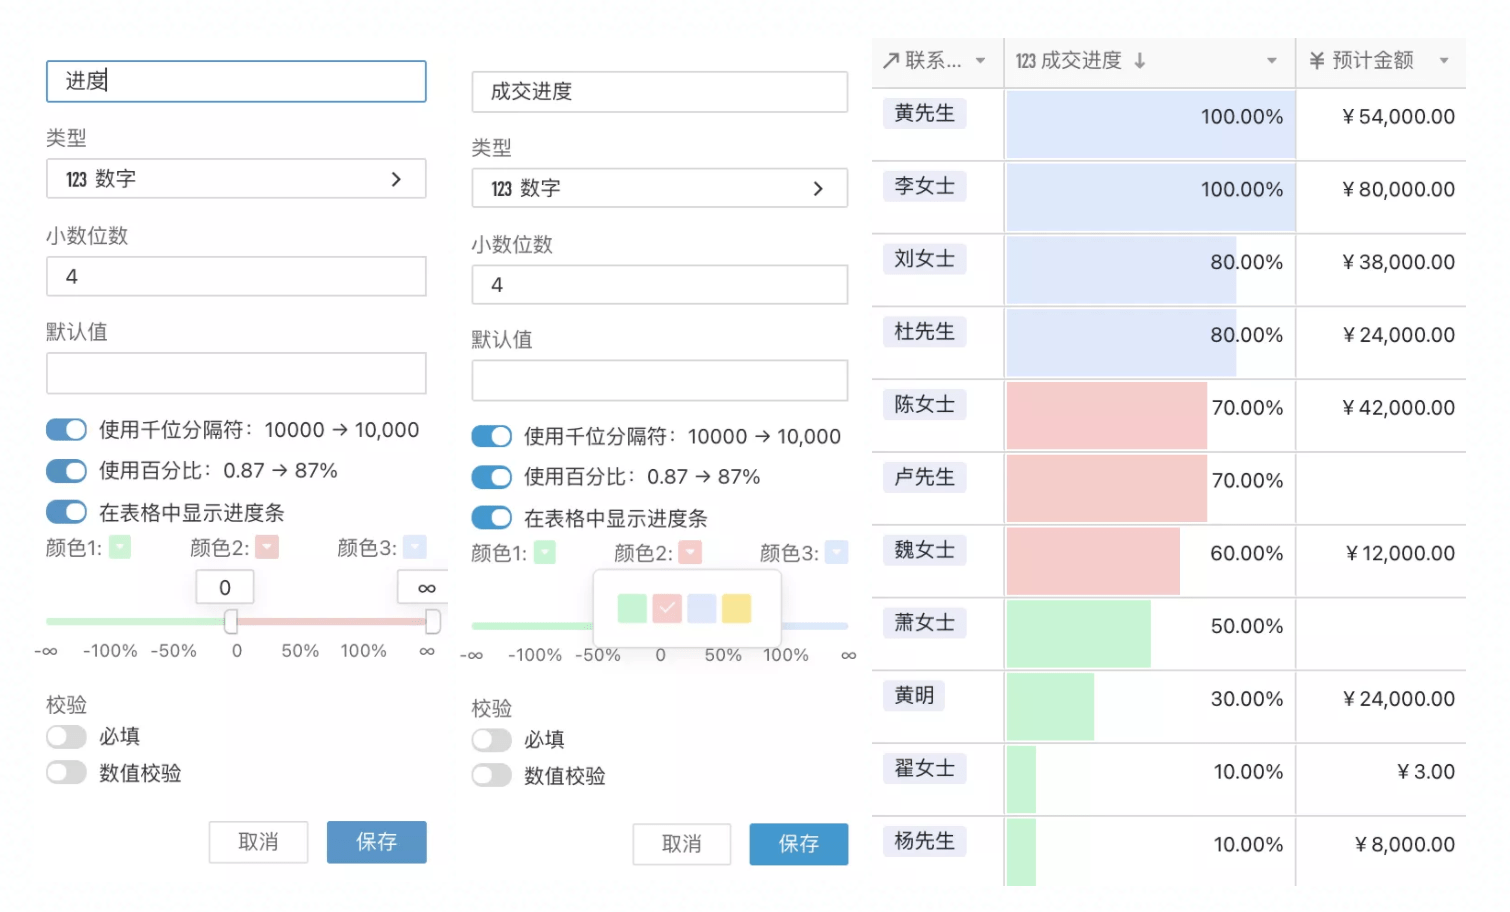Click the 小数位数 input in 进度 panel
Screen dimensions: 1510x912
236,276
